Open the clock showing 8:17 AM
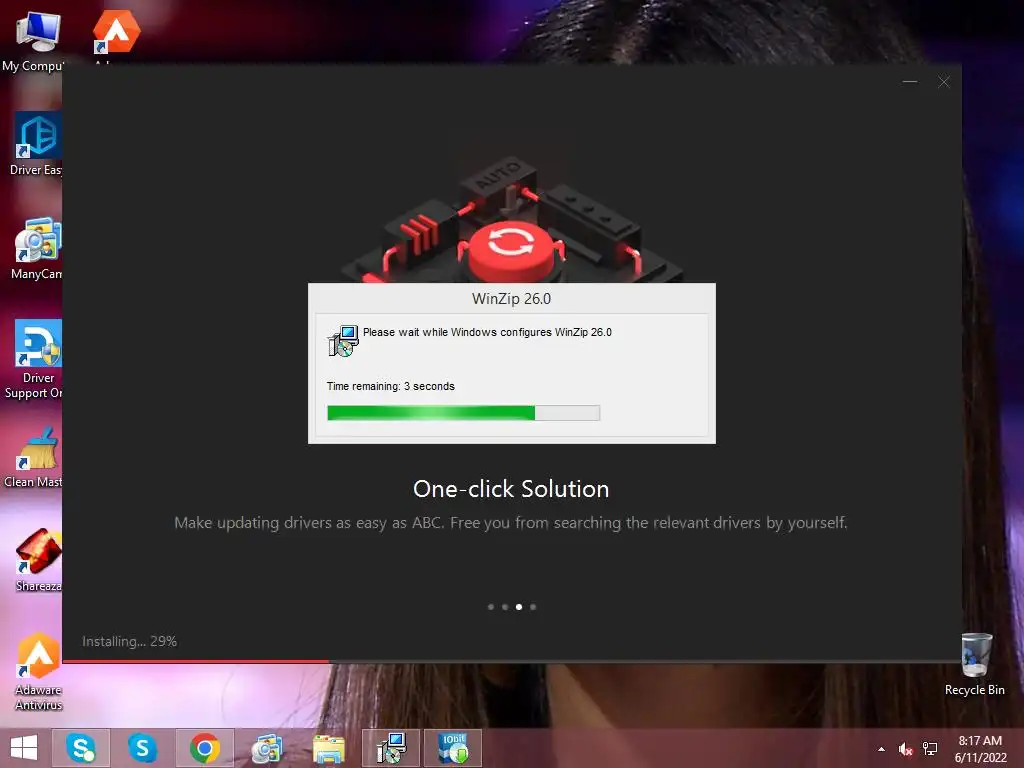This screenshot has height=768, width=1024. (980, 749)
